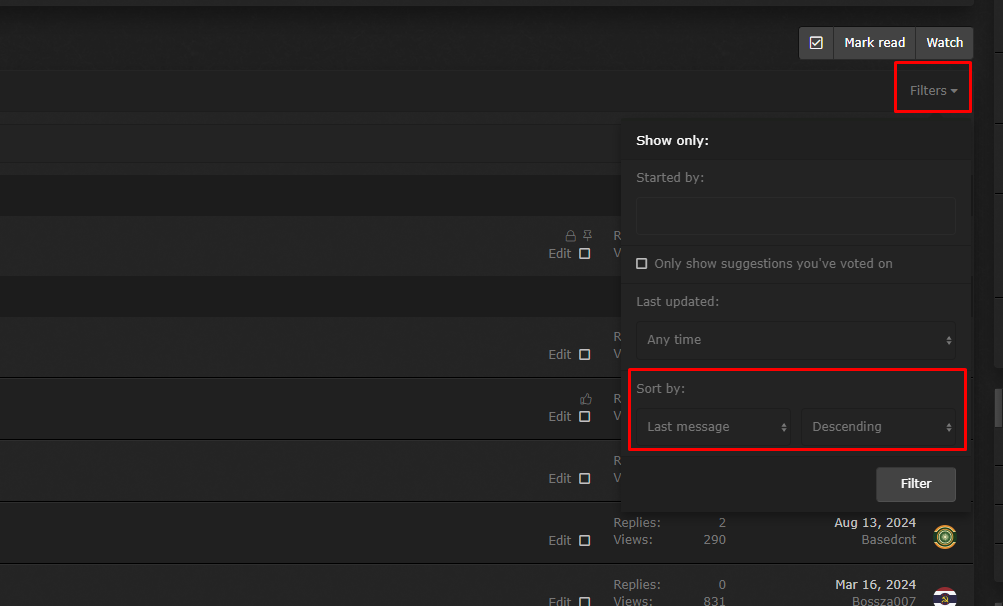Open Bossza007's avatar image
The width and height of the screenshot is (1003, 606).
[945, 596]
